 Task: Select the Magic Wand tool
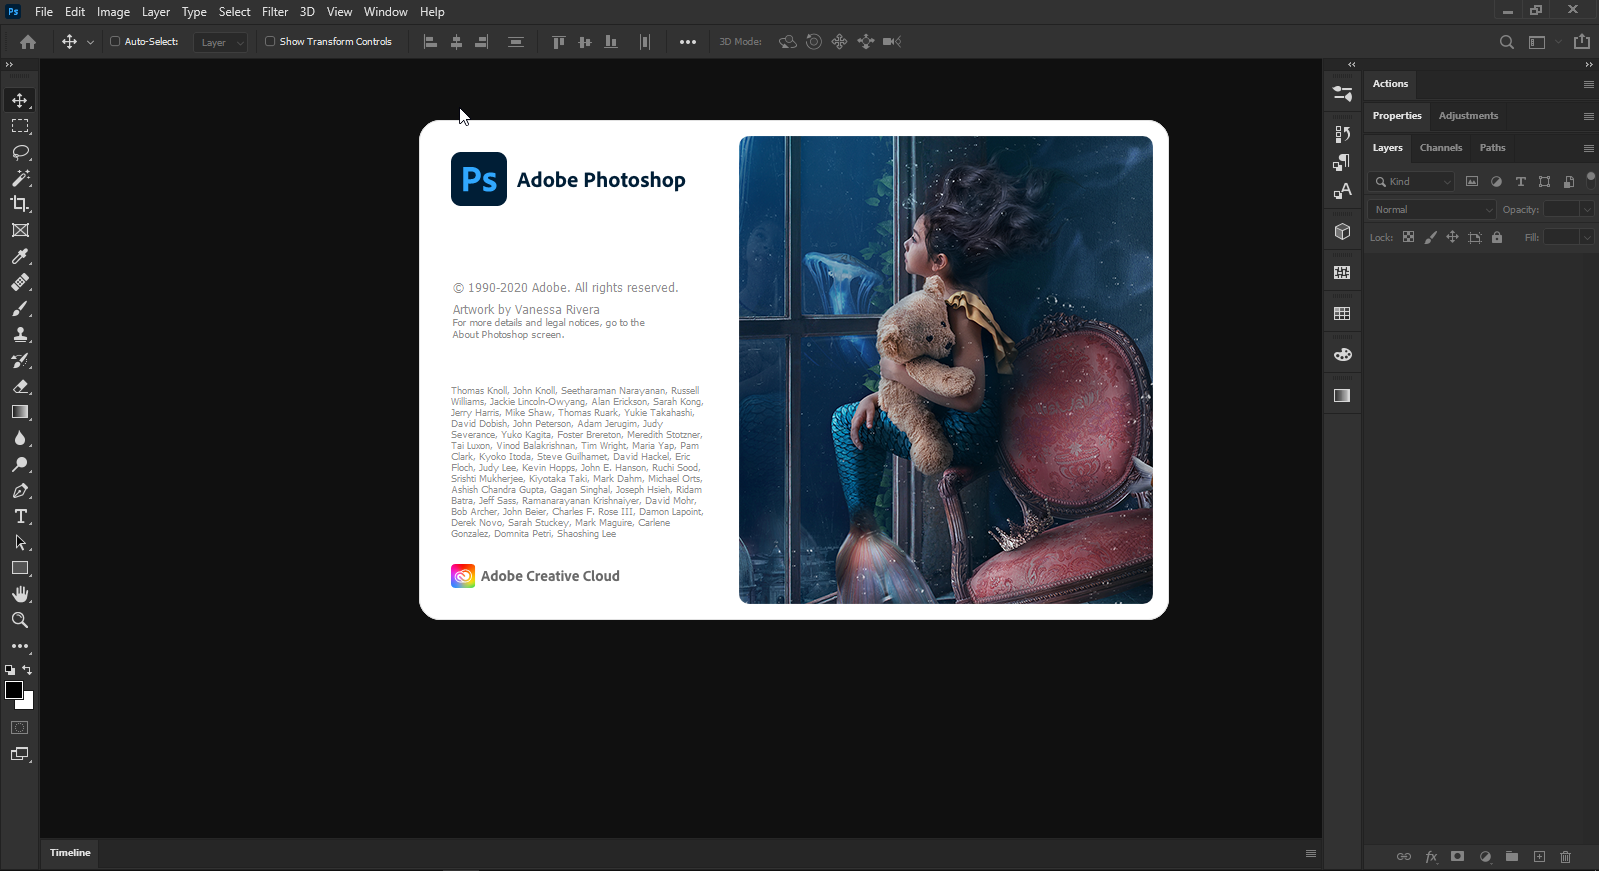coord(20,178)
